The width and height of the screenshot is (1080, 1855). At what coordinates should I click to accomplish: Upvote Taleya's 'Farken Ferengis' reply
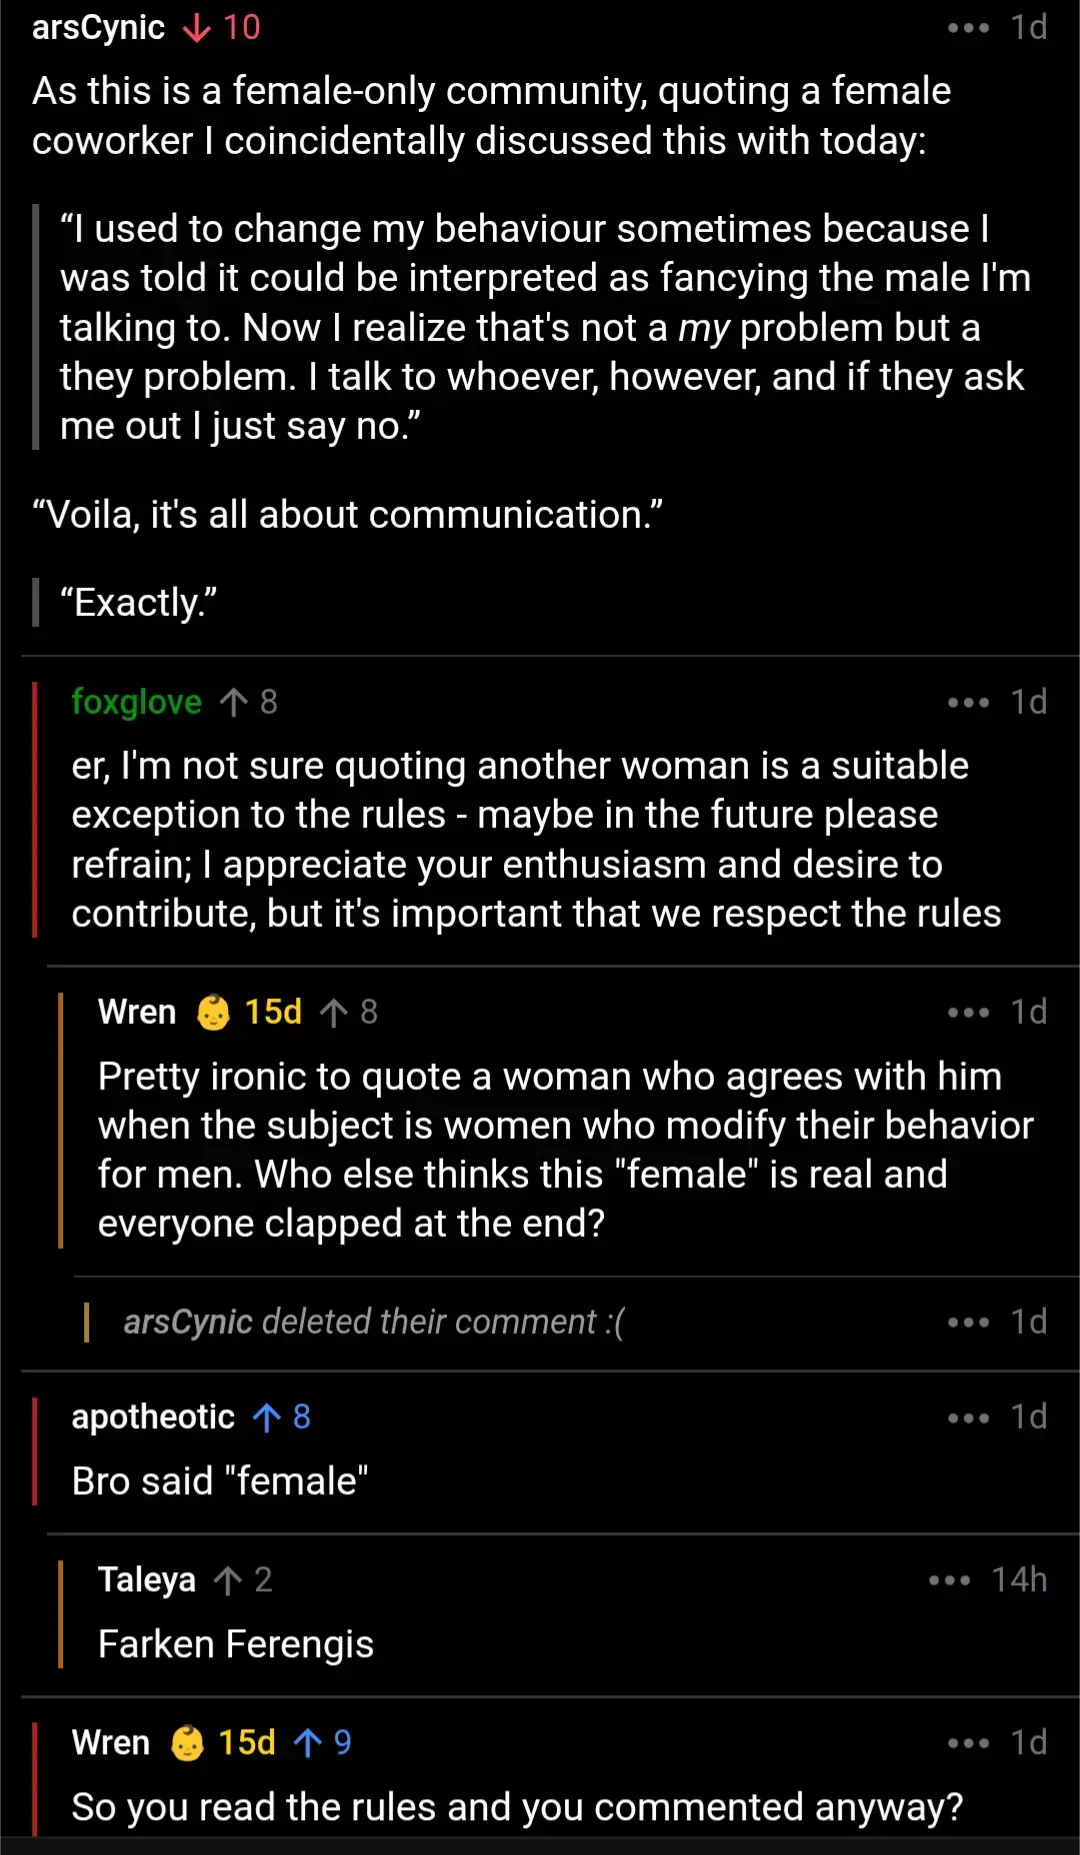pyautogui.click(x=228, y=1580)
